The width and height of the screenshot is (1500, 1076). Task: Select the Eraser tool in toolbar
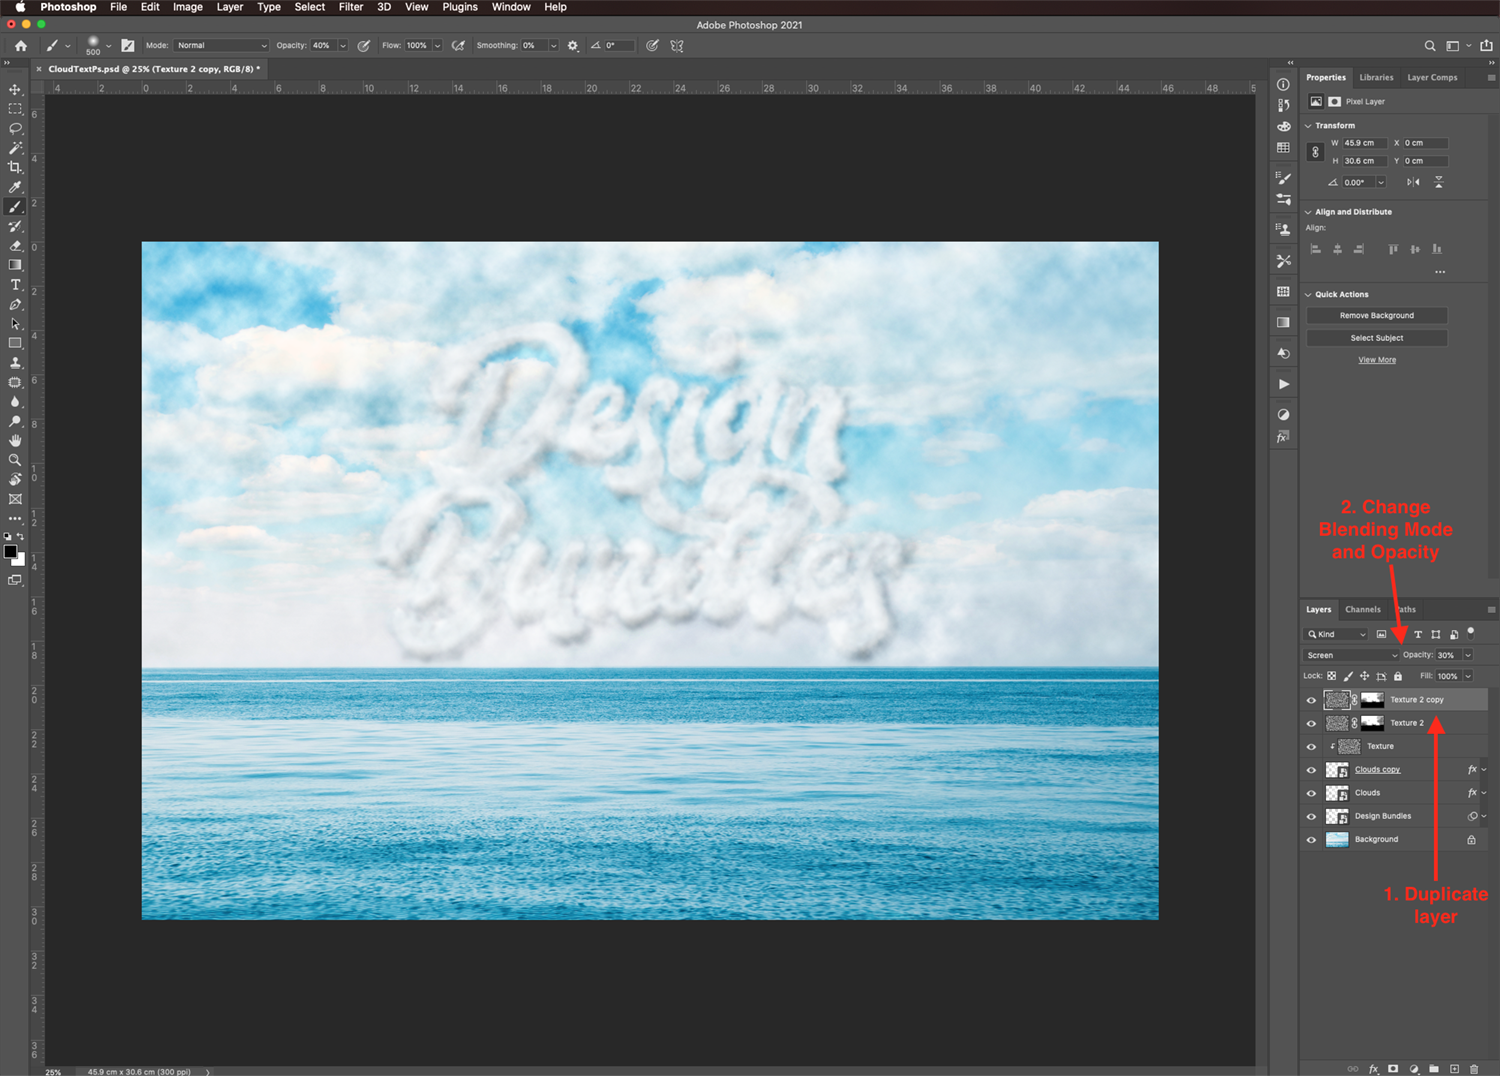[x=15, y=246]
